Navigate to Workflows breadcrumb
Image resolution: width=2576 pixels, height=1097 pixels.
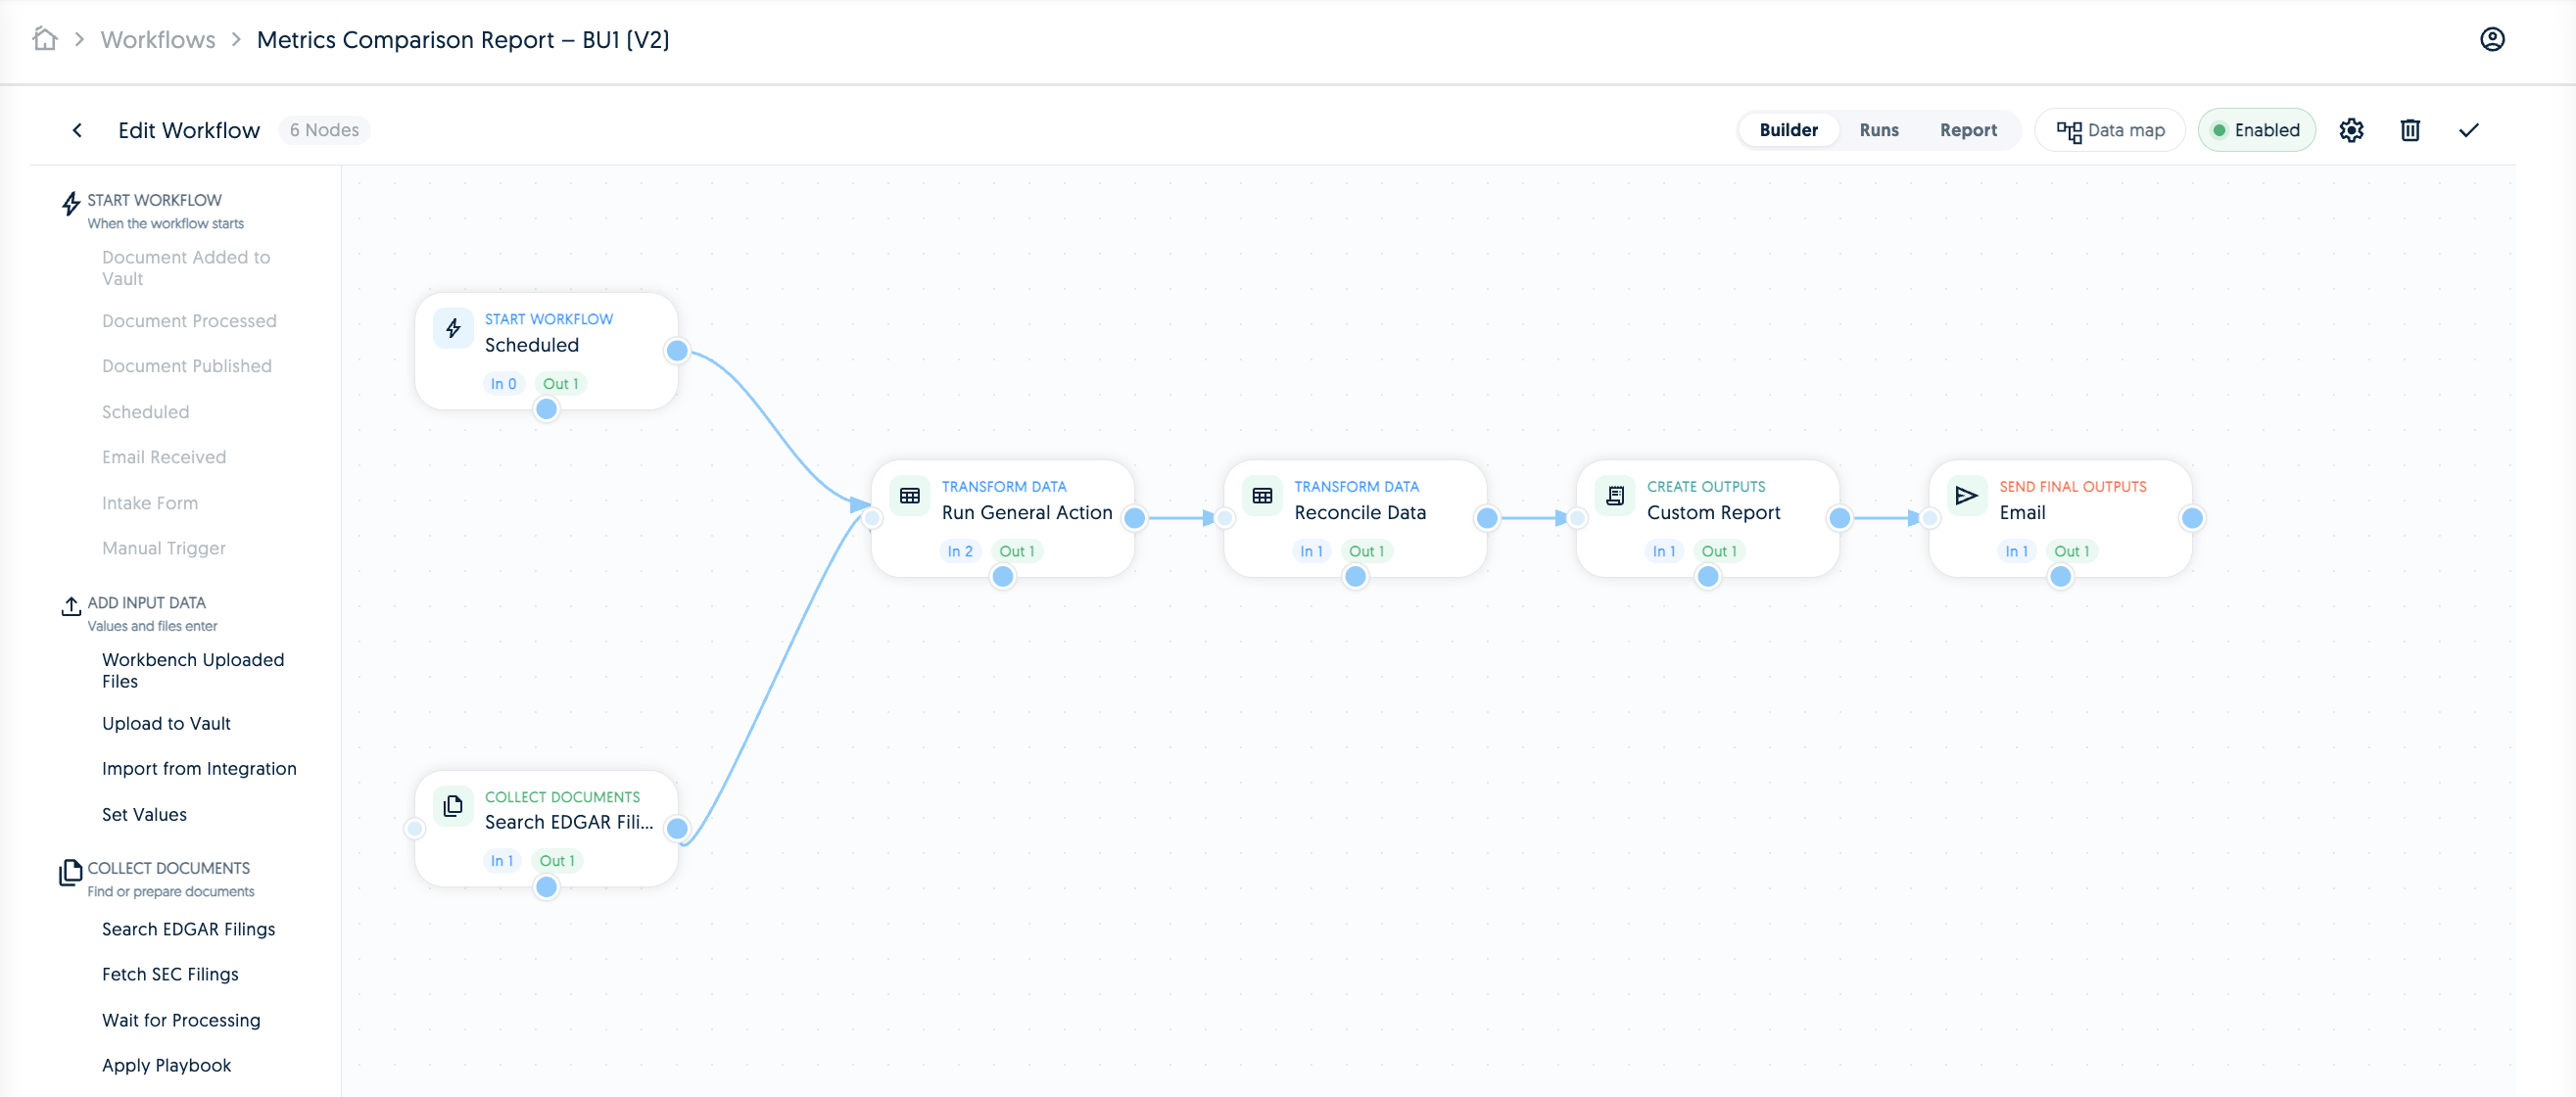coord(158,39)
